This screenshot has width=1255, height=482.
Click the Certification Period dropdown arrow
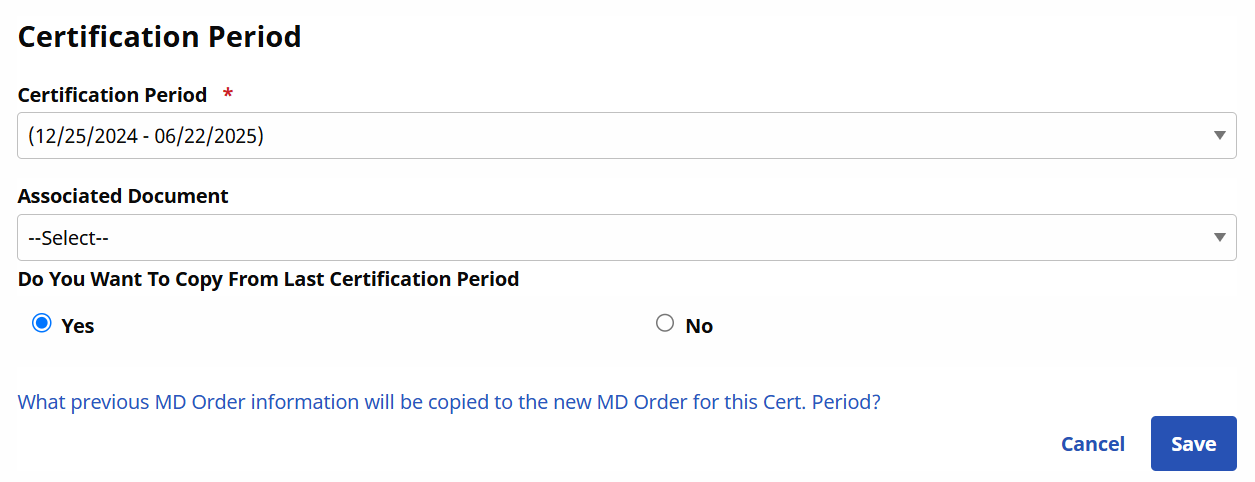(x=1219, y=135)
